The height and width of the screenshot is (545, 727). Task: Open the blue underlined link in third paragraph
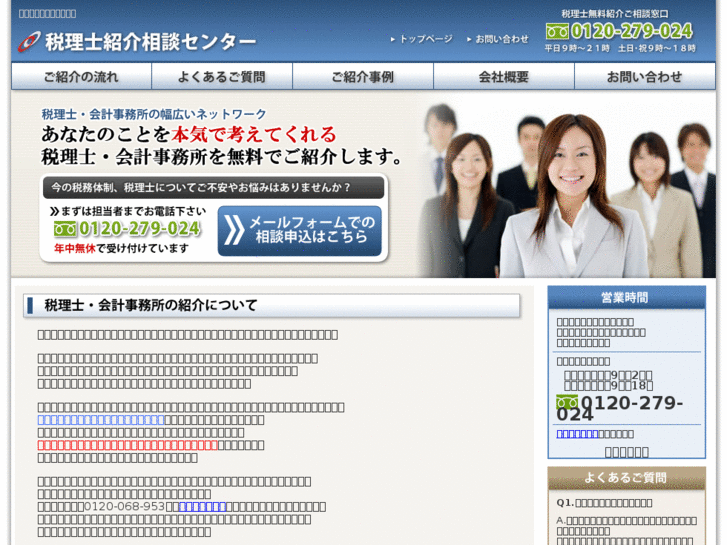point(101,420)
